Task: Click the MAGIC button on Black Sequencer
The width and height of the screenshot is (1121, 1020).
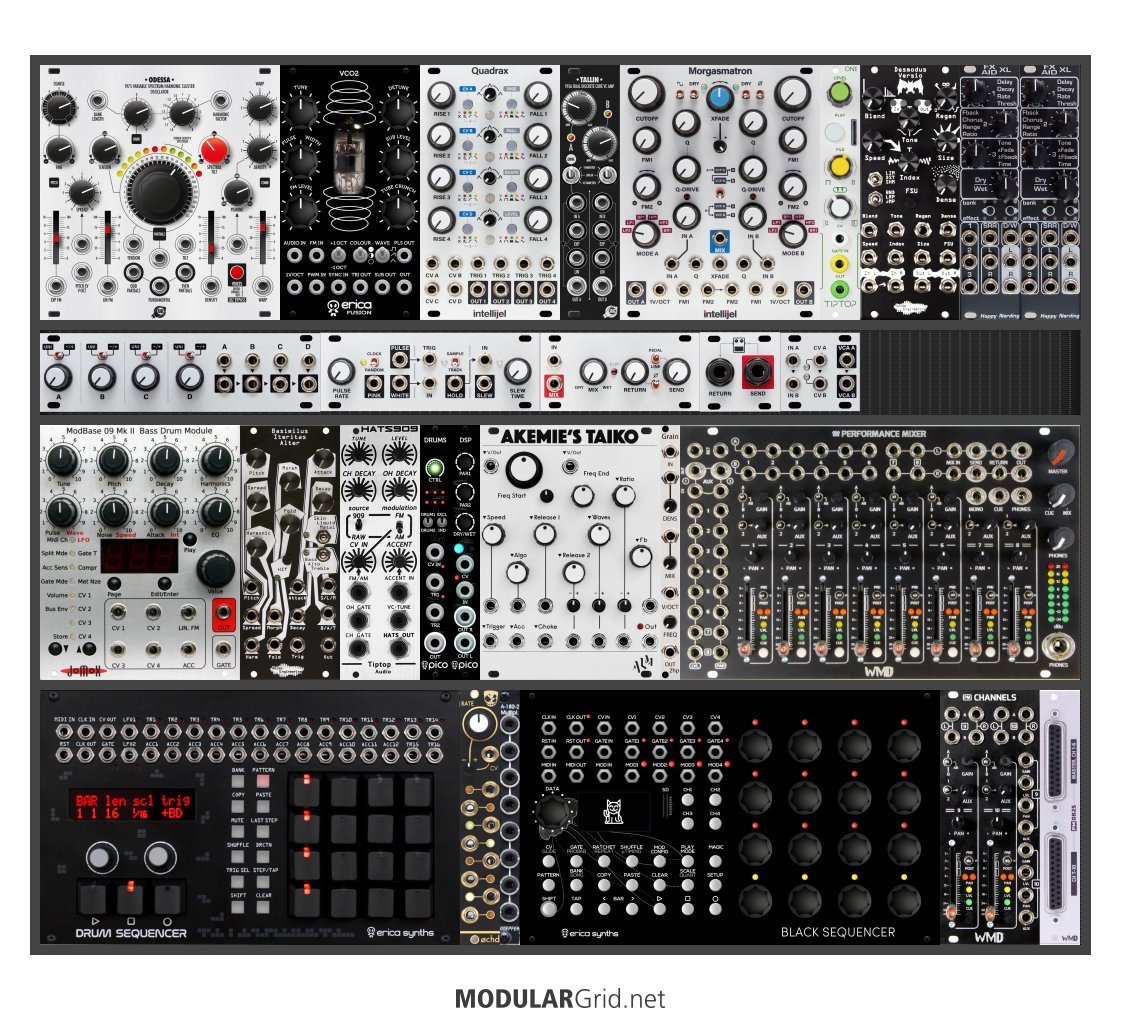Action: coord(715,859)
